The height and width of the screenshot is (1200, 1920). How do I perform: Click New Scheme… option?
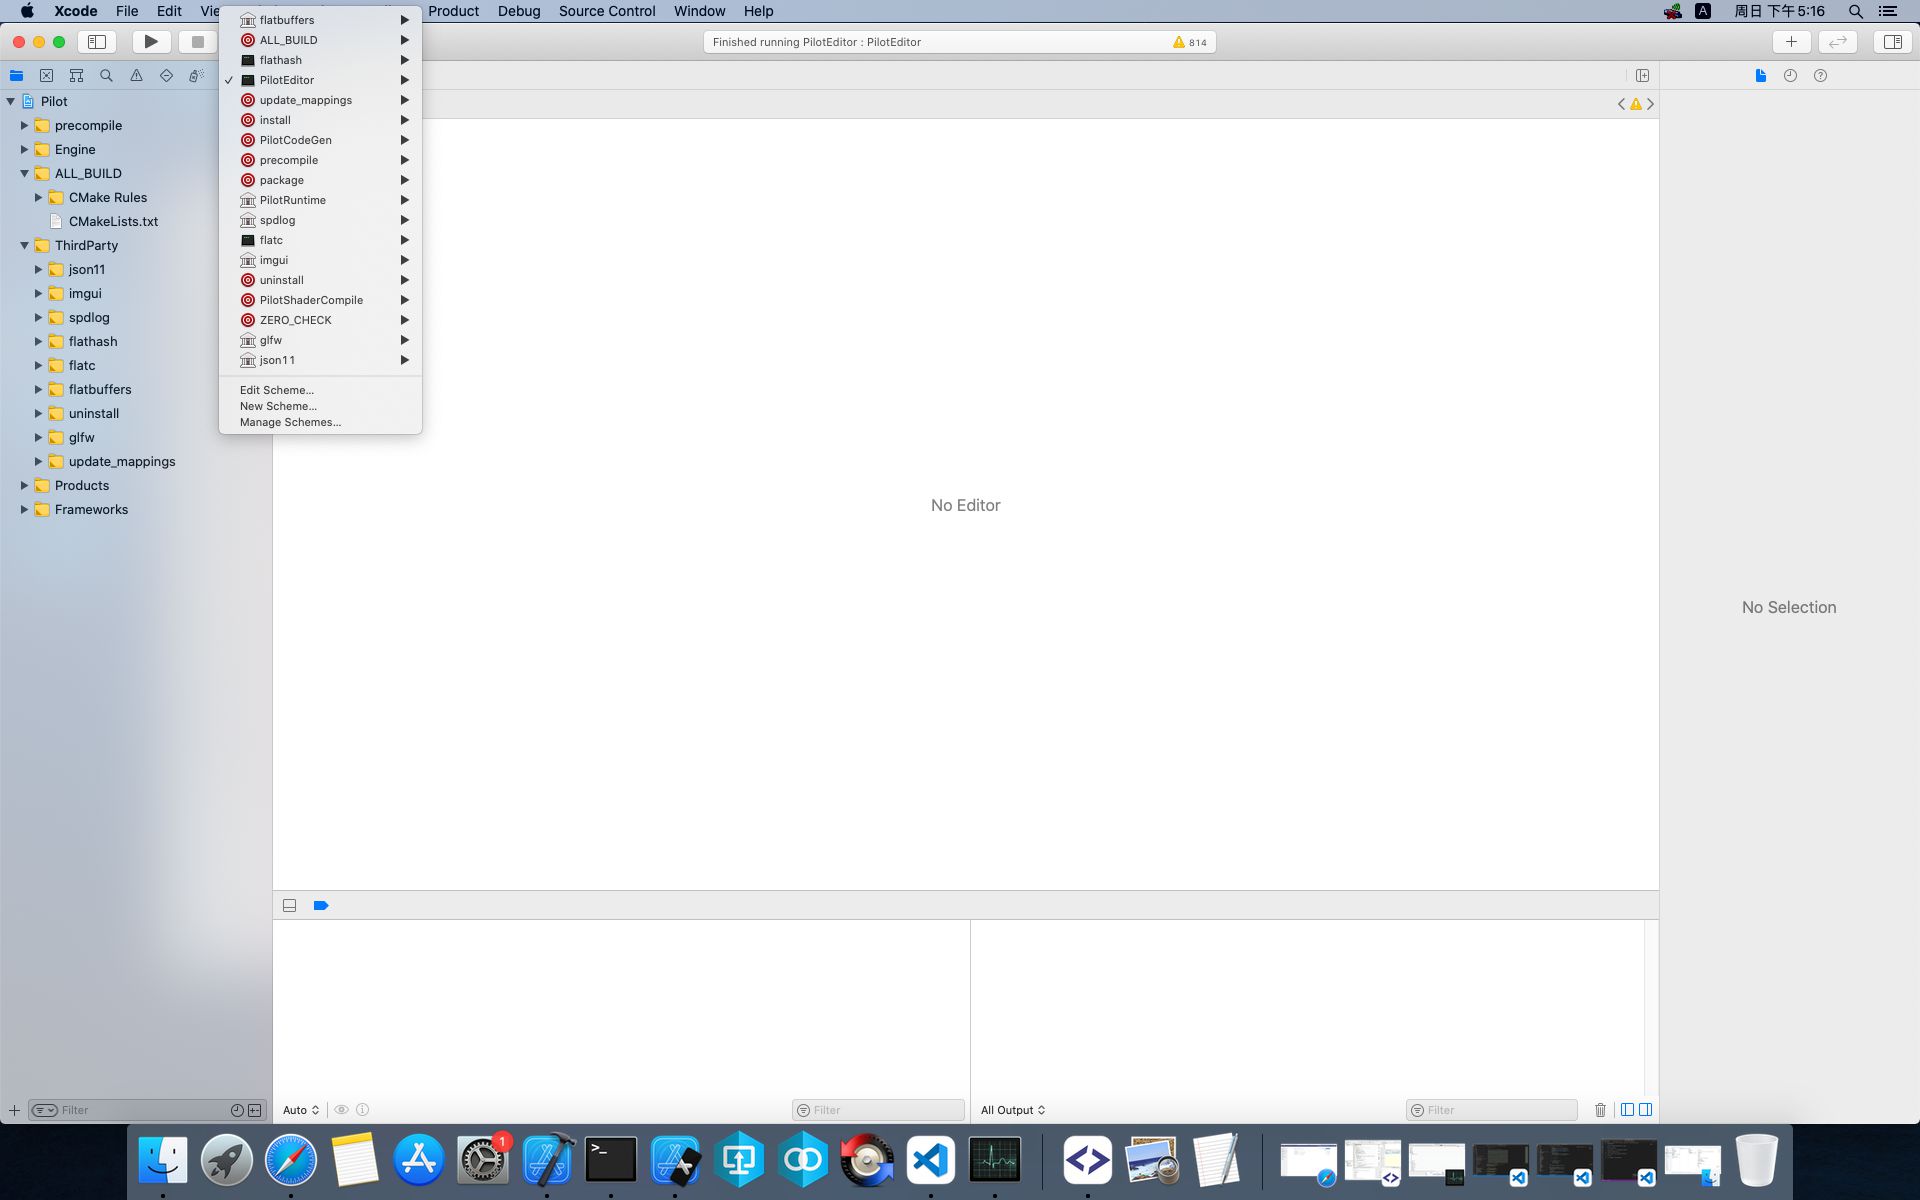pyautogui.click(x=320, y=406)
